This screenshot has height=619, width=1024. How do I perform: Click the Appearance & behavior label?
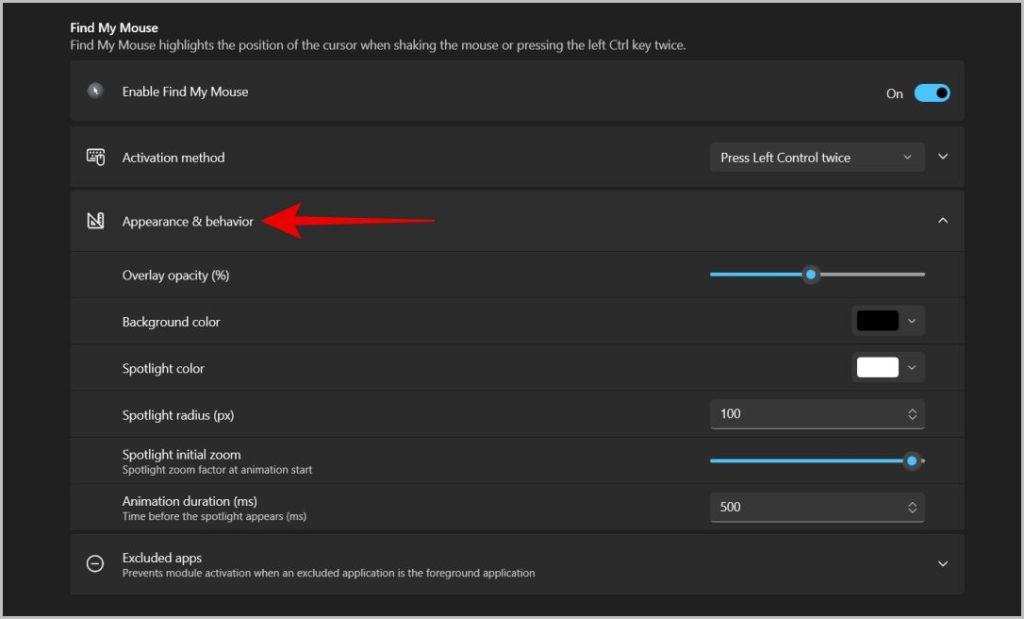[x=187, y=221]
